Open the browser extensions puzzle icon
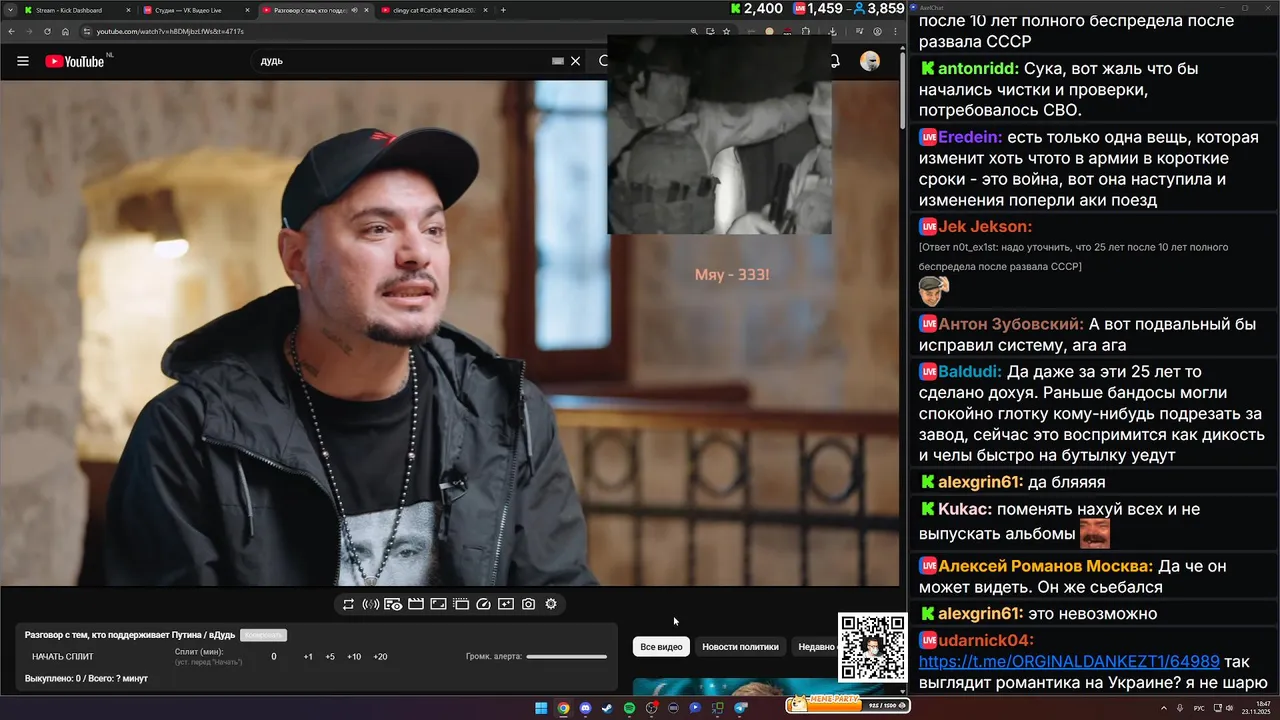This screenshot has height=720, width=1280. [805, 31]
